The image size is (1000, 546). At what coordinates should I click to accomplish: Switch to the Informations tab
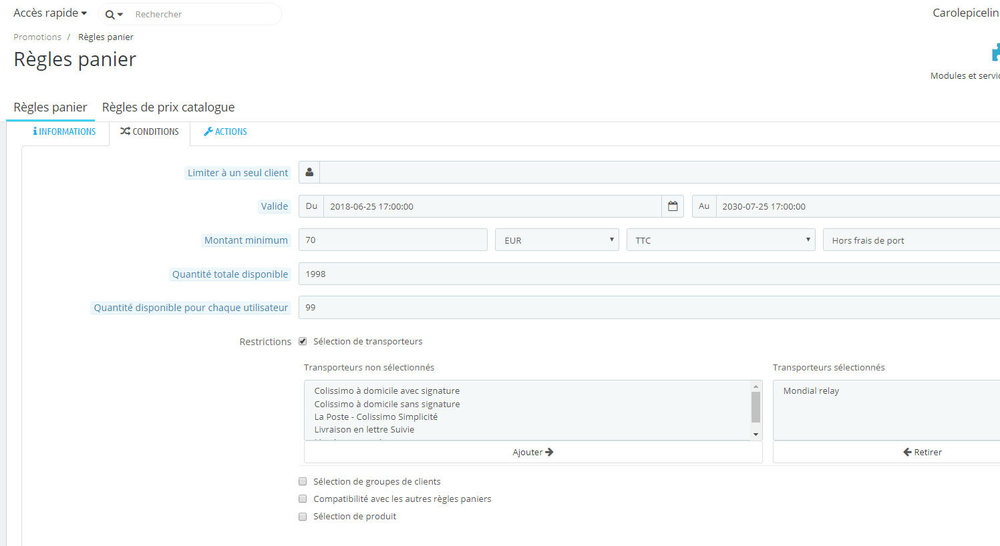(x=64, y=131)
